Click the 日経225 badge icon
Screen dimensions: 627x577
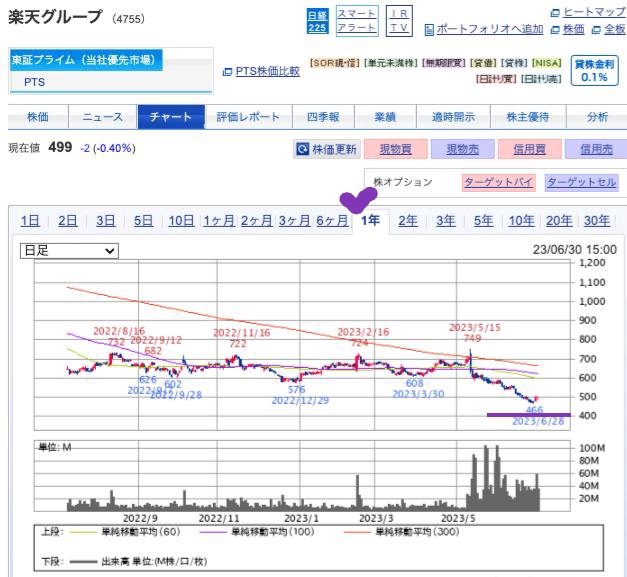click(317, 21)
